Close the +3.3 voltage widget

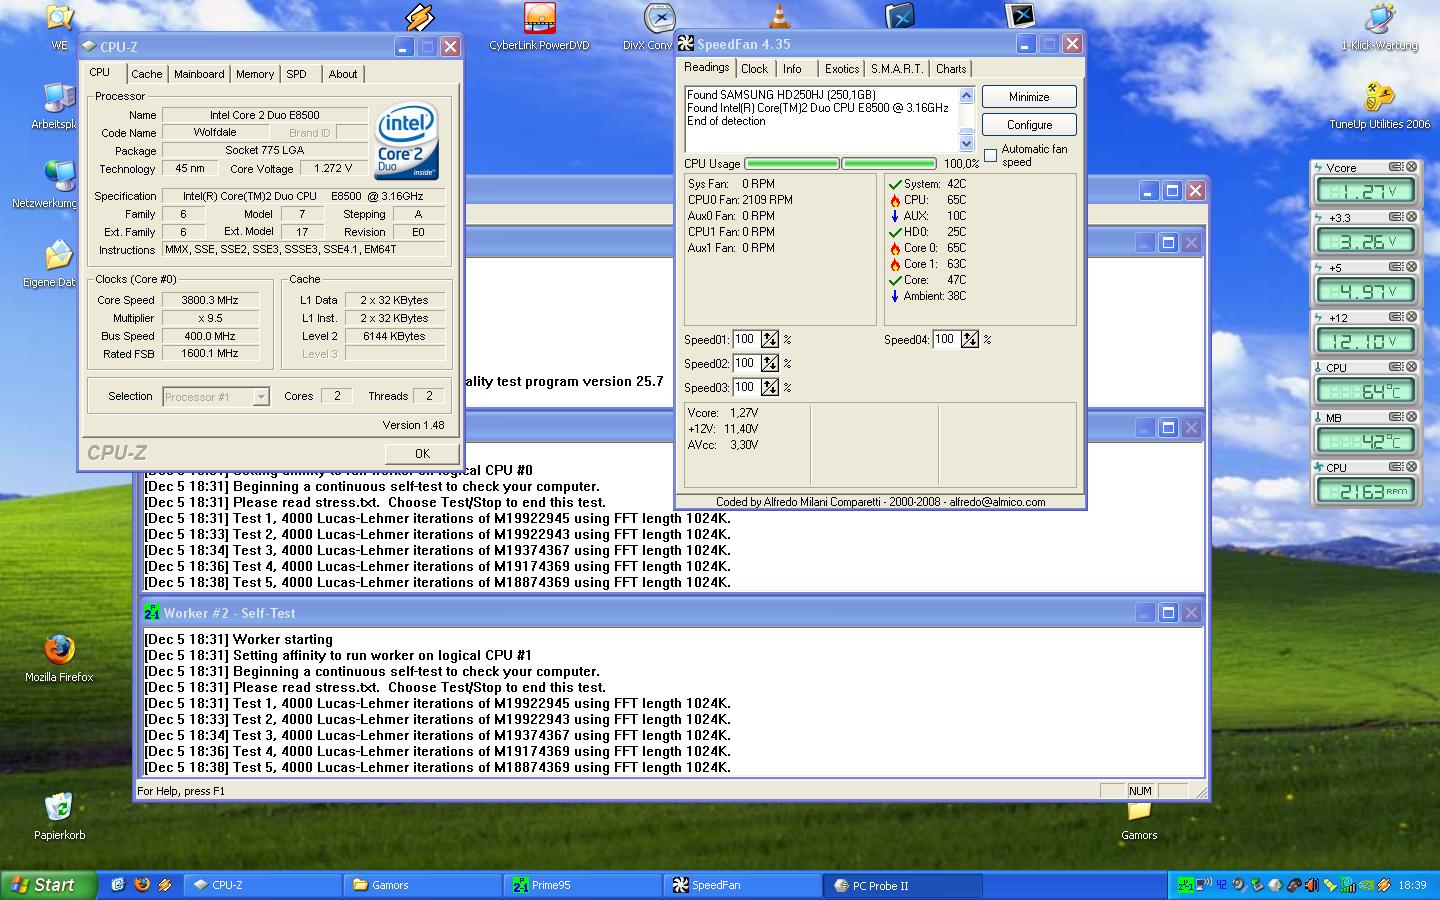point(1411,217)
